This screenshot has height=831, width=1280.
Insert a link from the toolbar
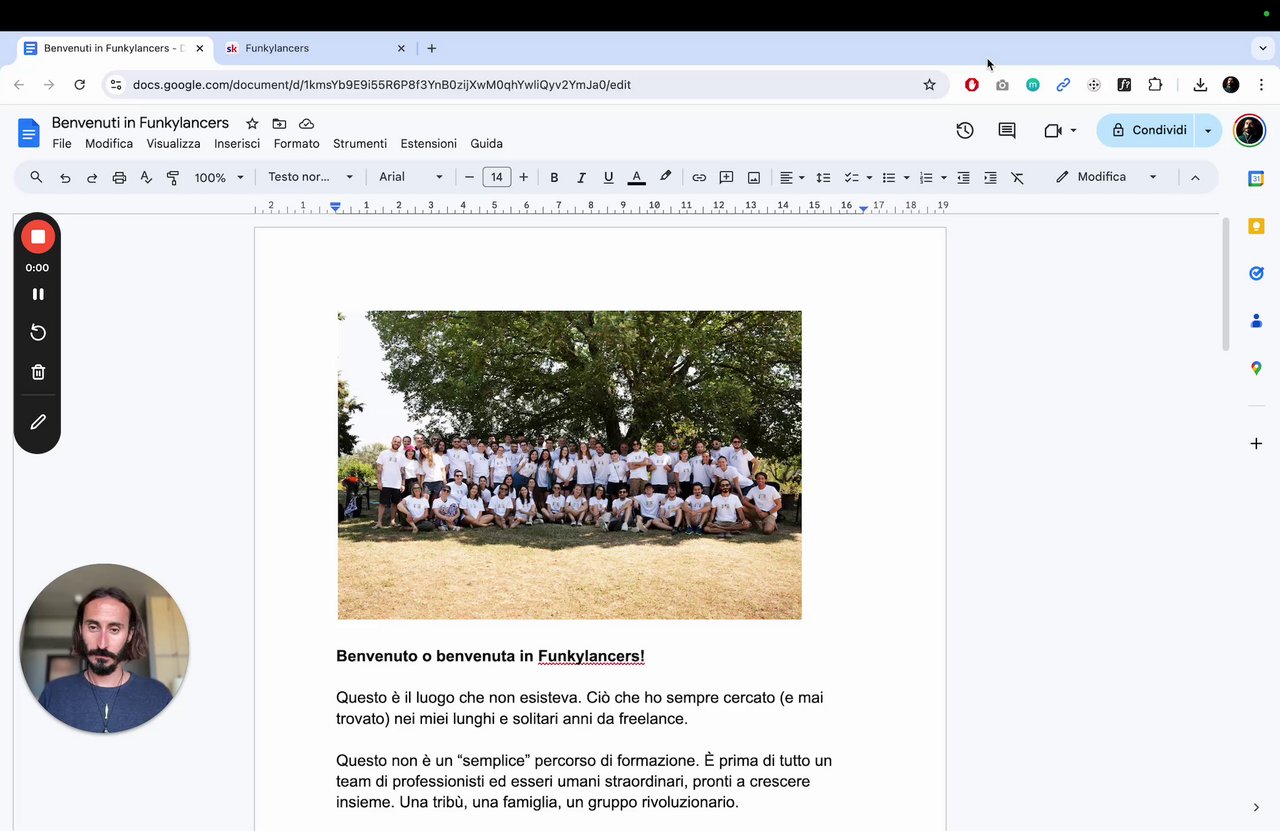[x=699, y=177]
